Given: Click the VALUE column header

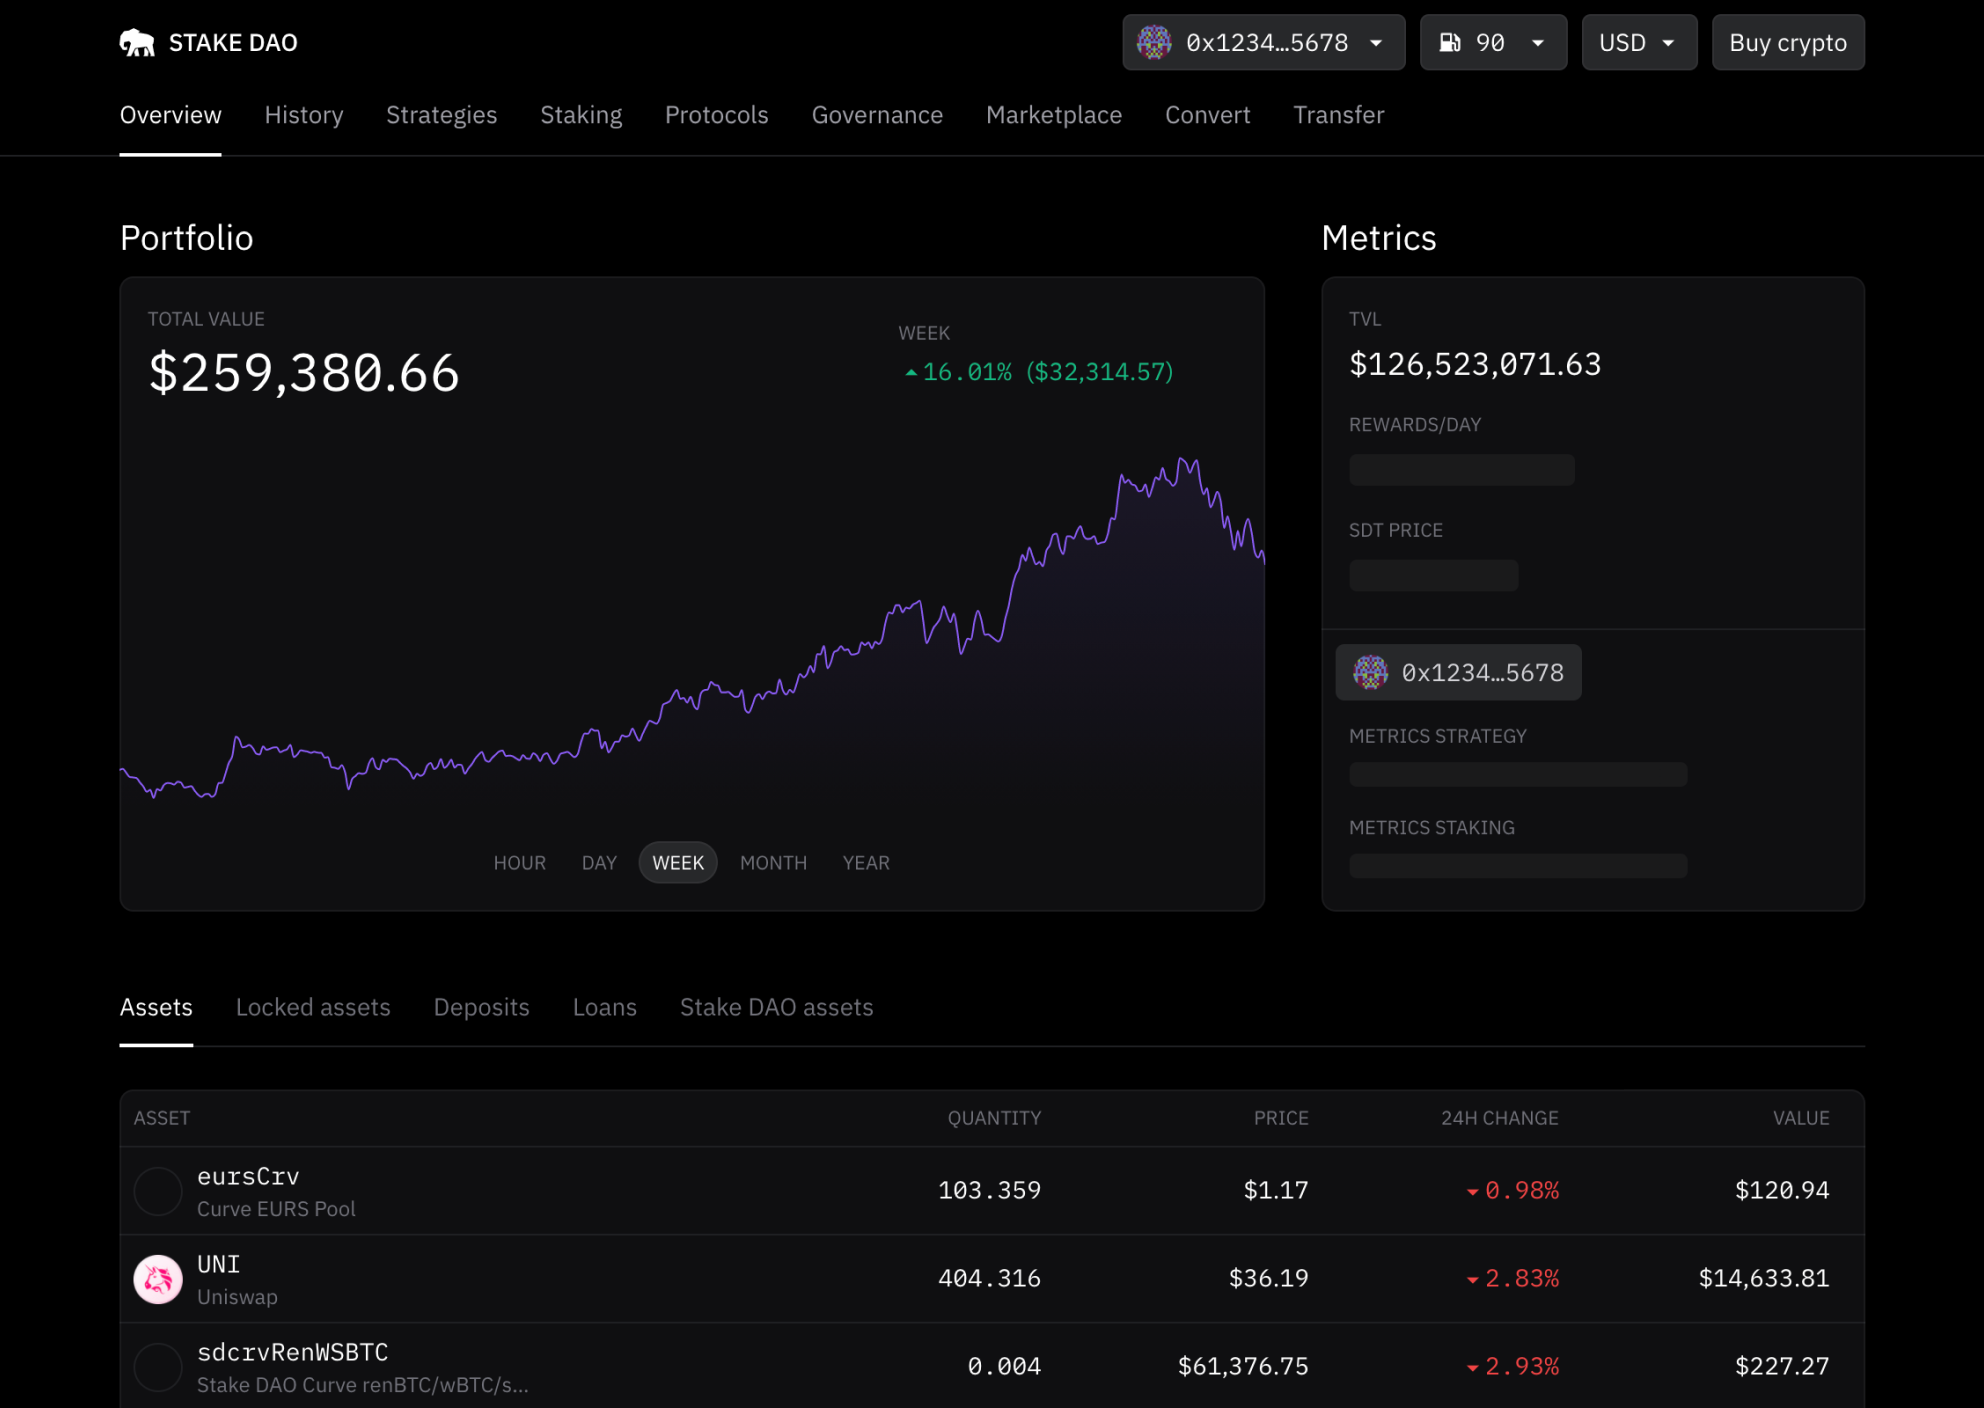Looking at the screenshot, I should (1801, 1118).
